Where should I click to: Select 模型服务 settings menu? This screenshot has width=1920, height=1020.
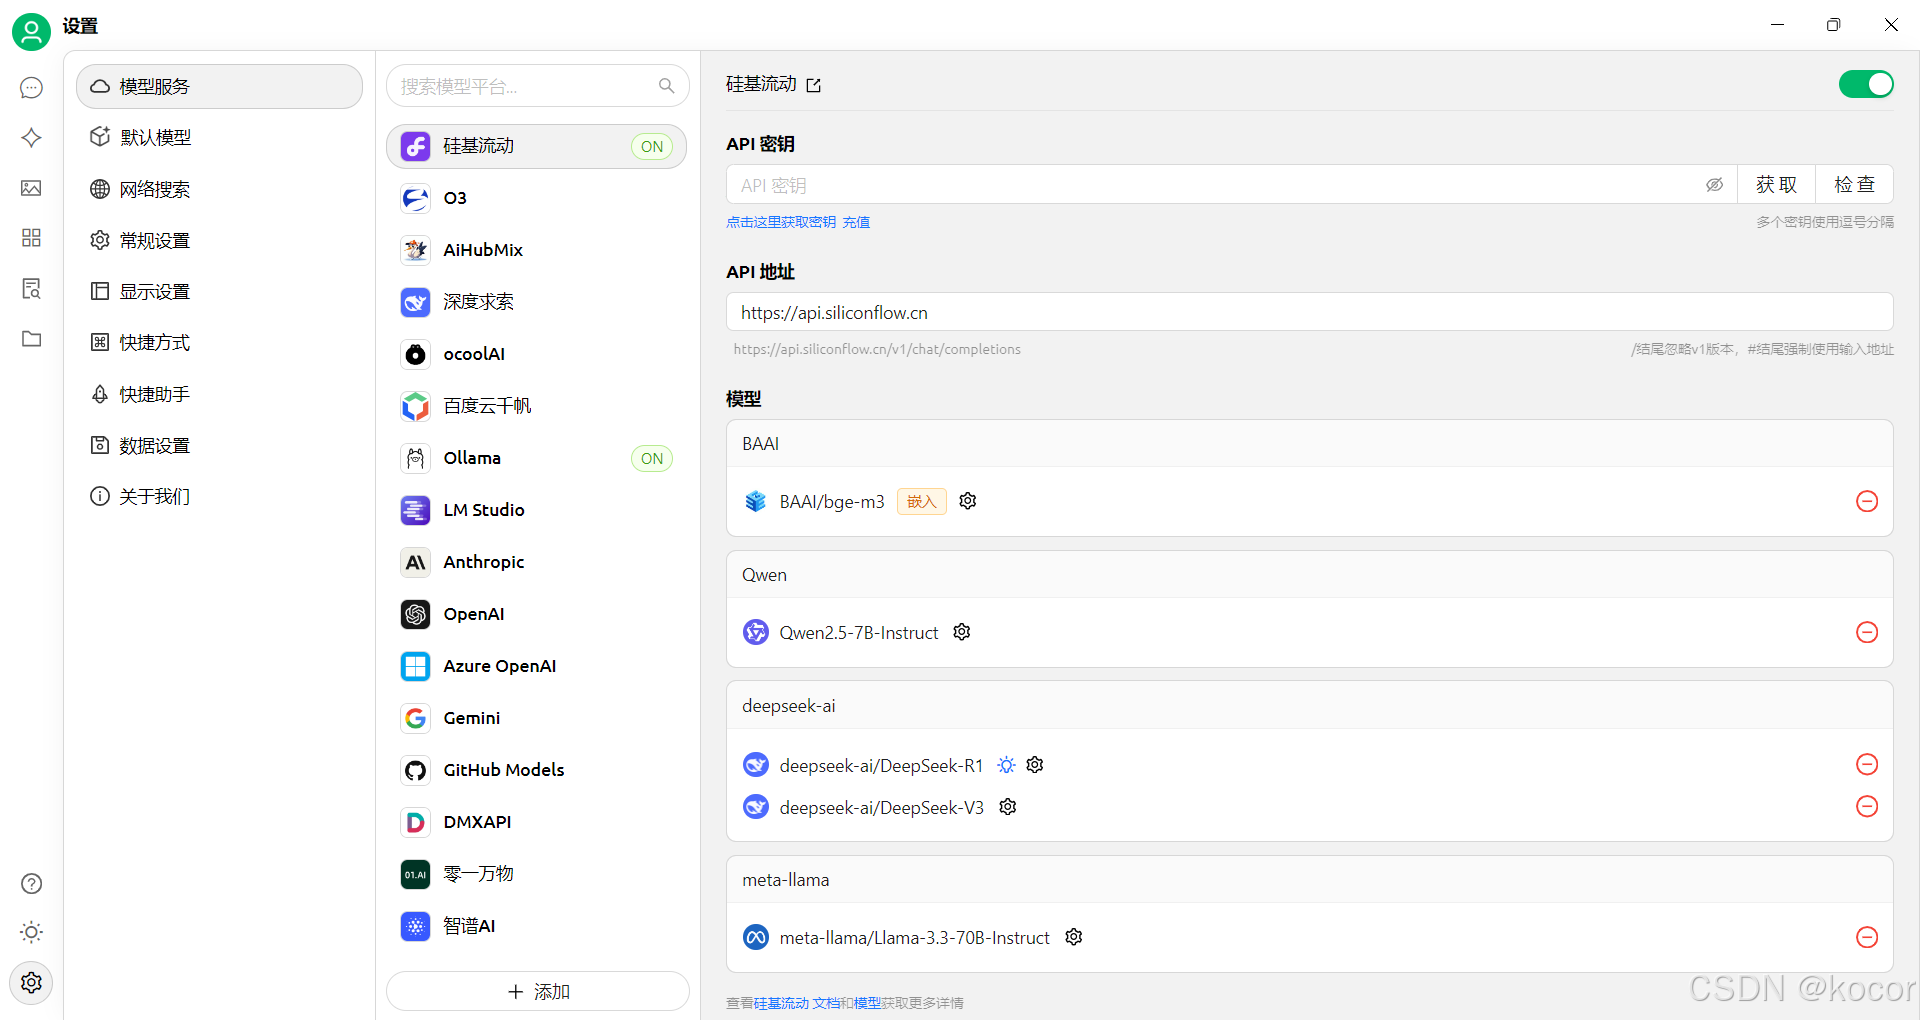tap(219, 87)
